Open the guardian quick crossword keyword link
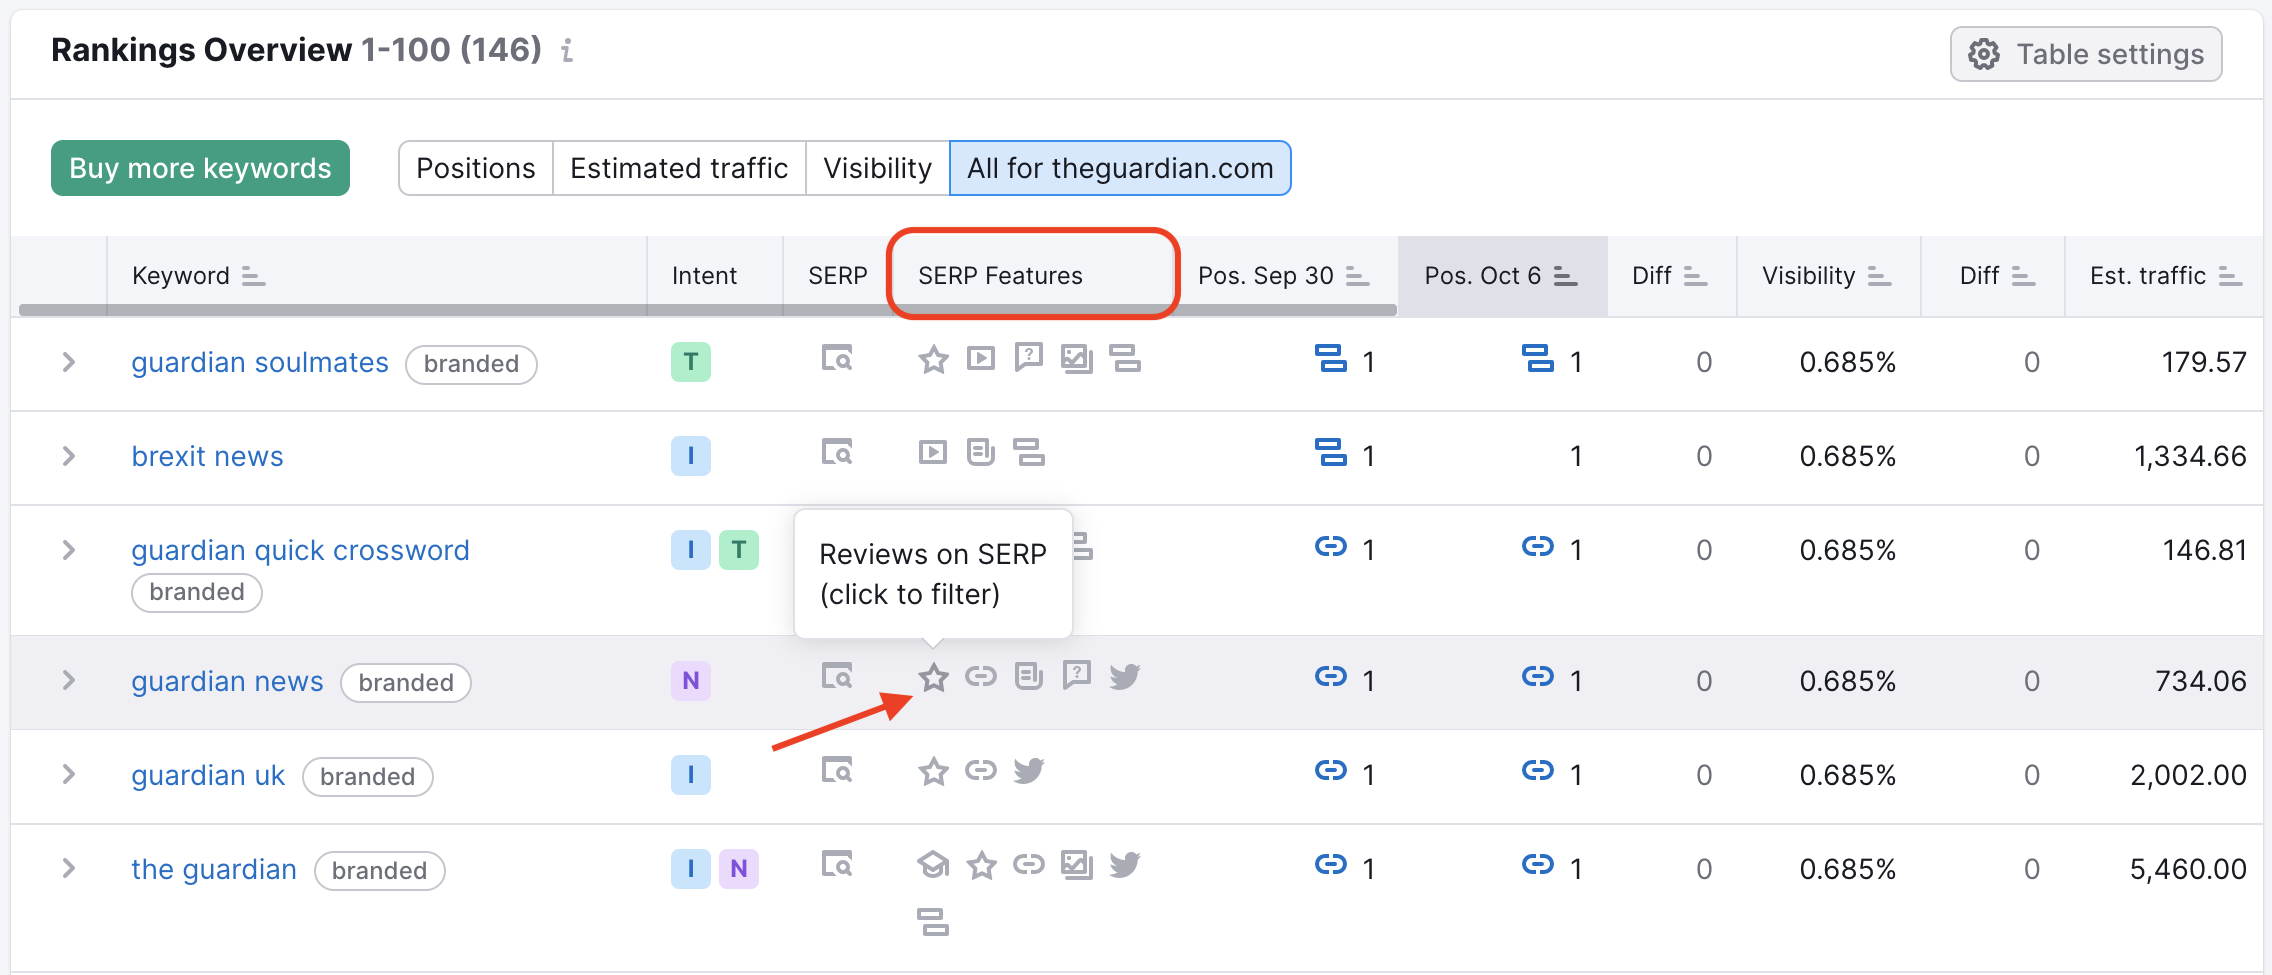 click(x=300, y=550)
